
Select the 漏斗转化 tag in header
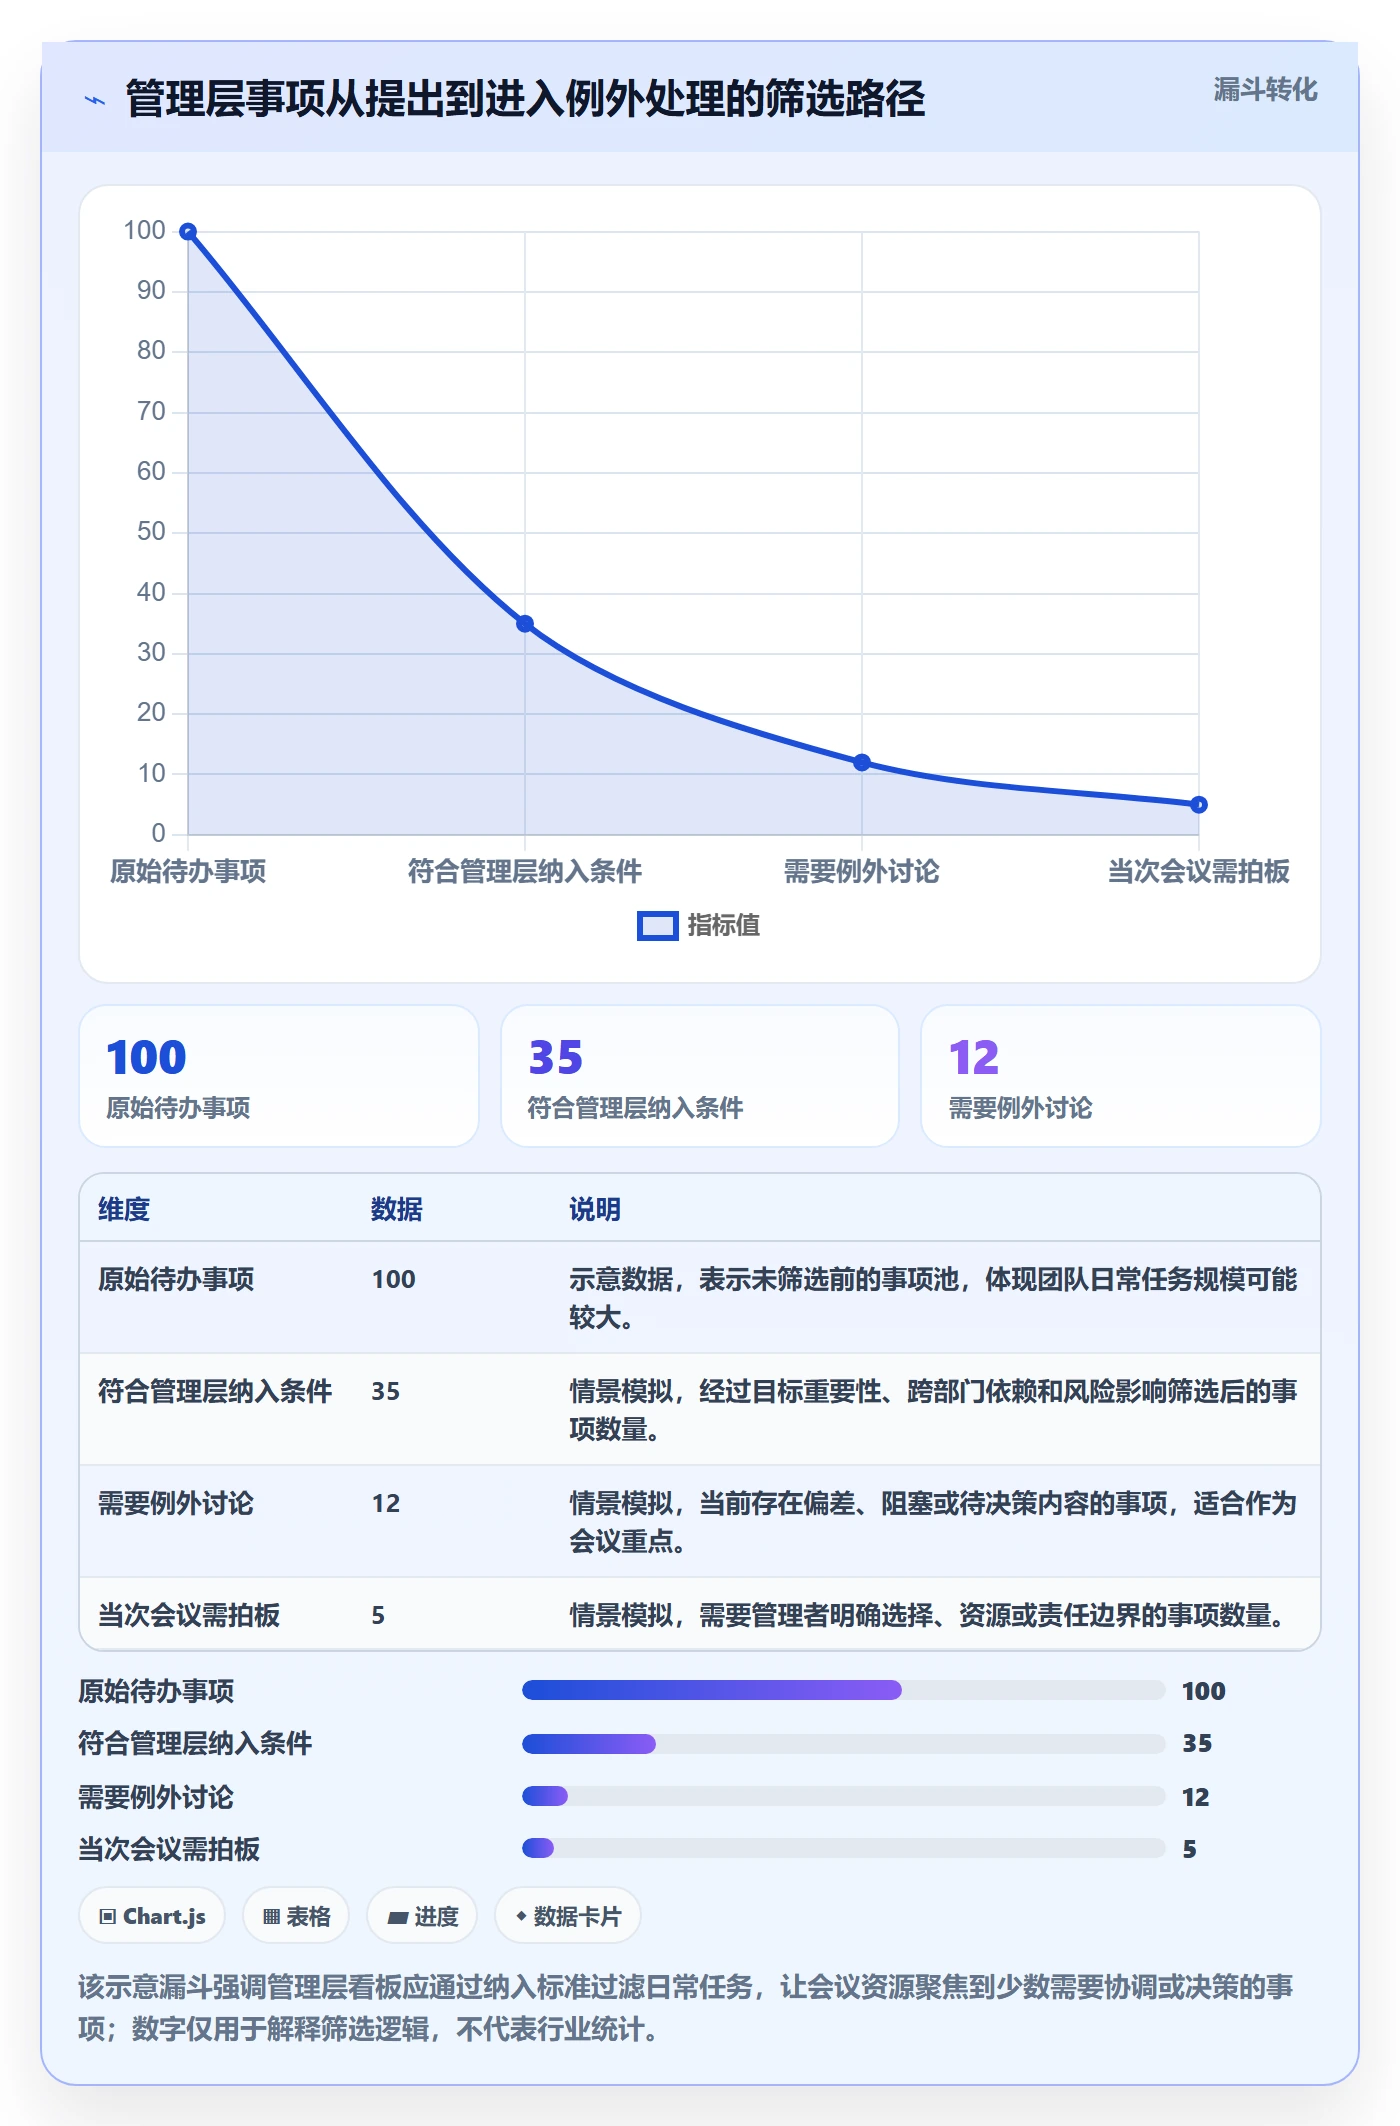point(1265,90)
